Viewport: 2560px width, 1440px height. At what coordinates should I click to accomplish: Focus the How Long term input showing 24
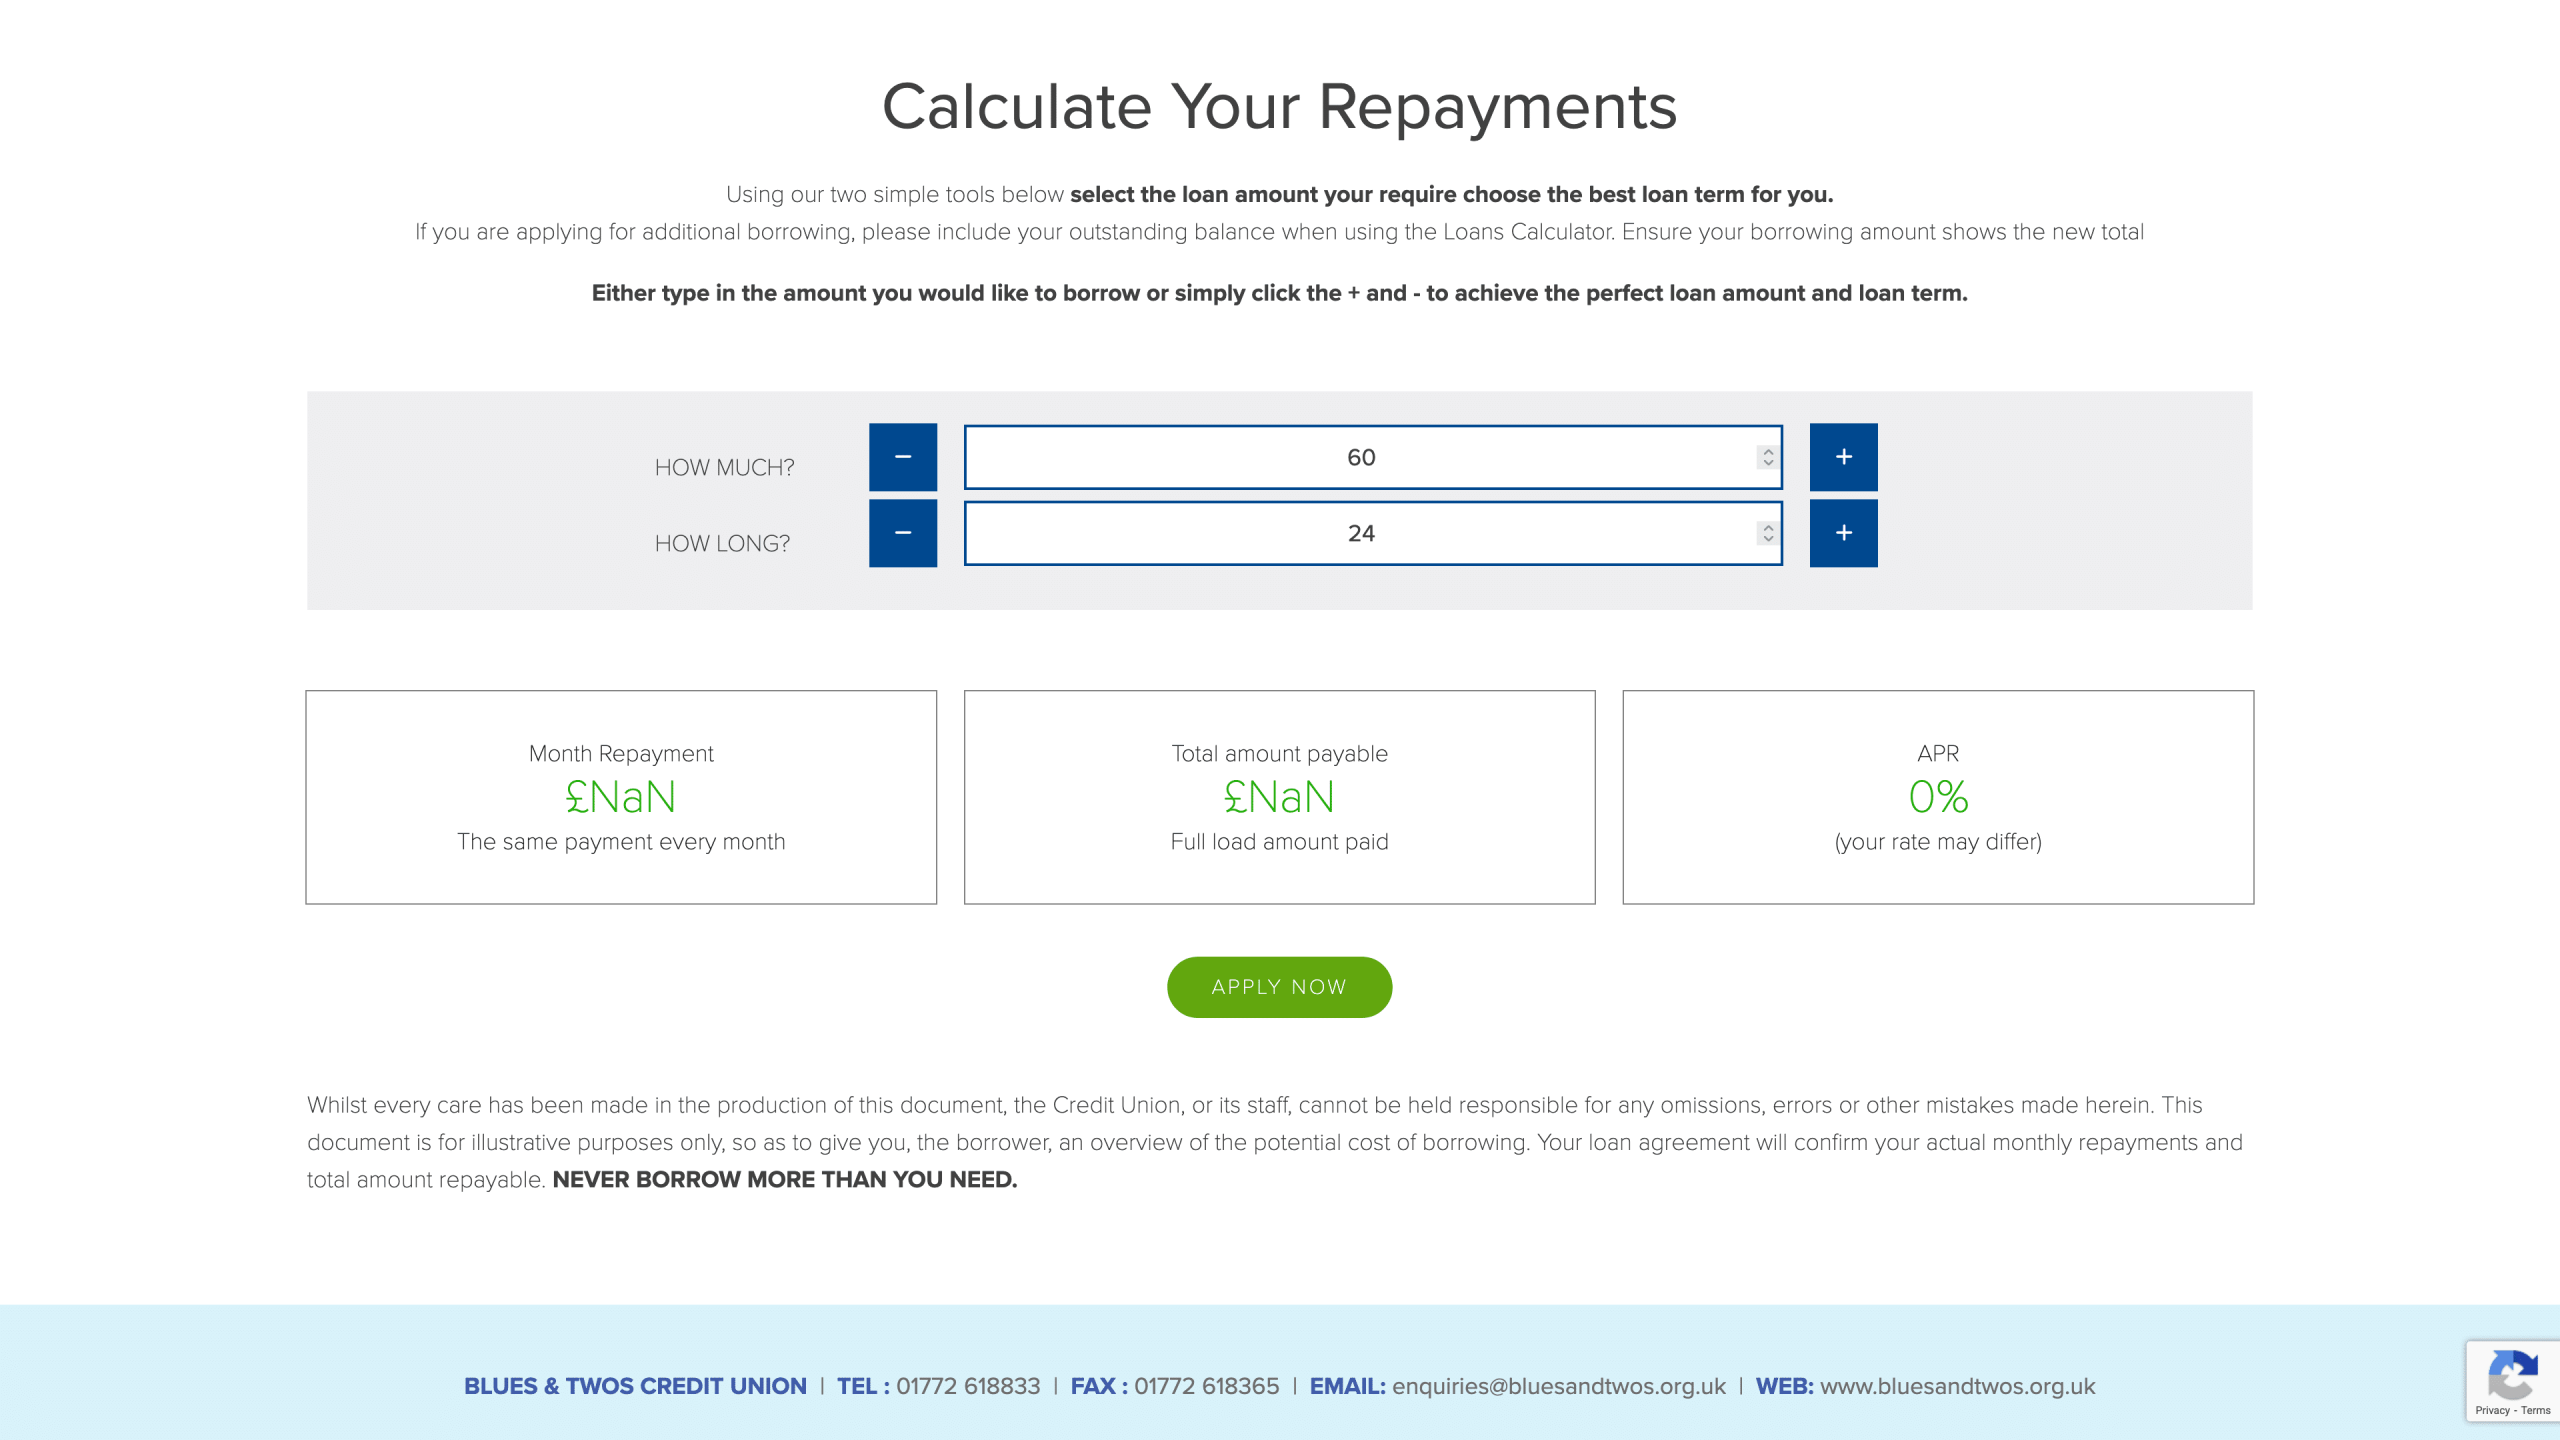pos(1360,533)
